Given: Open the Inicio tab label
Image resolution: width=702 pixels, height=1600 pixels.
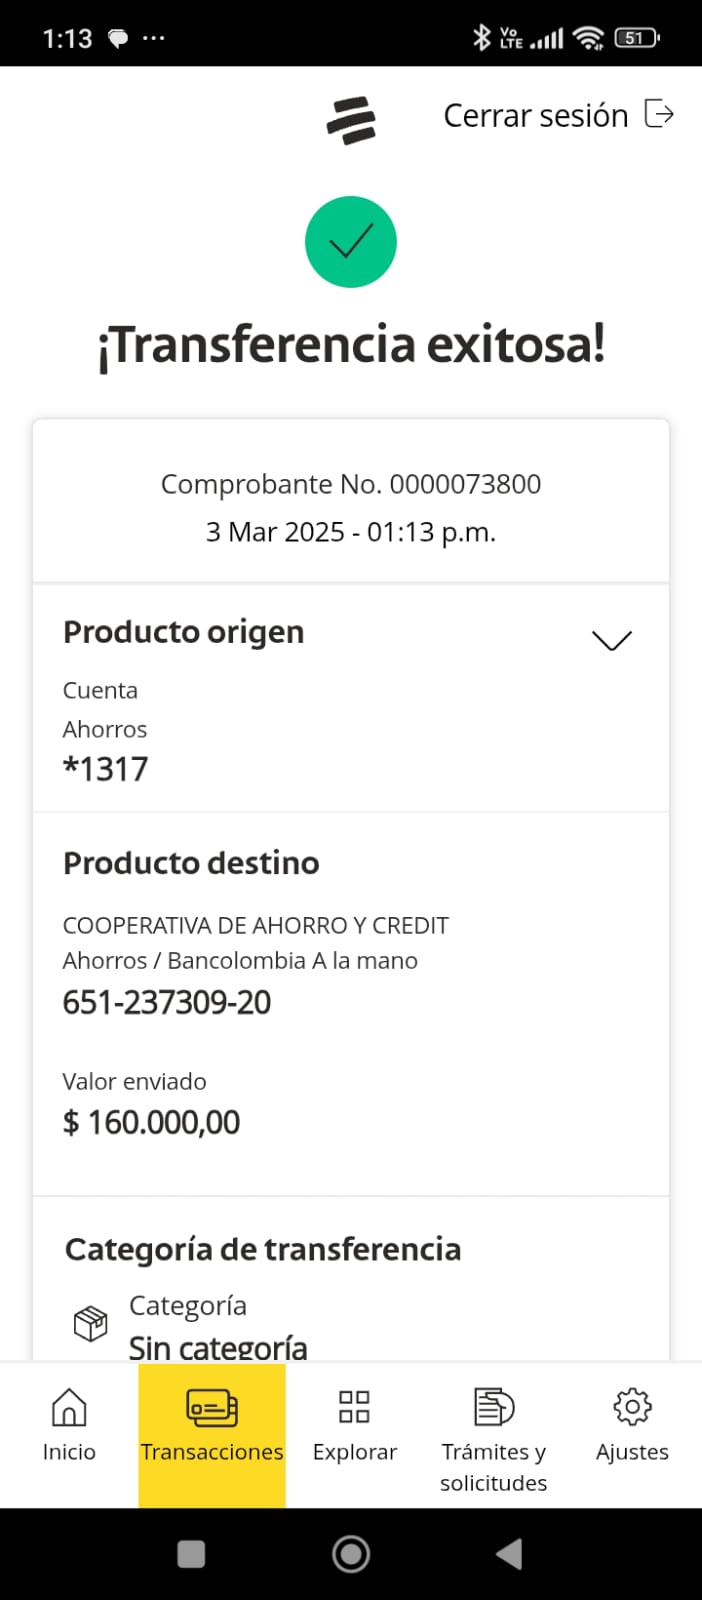Looking at the screenshot, I should click(69, 1452).
